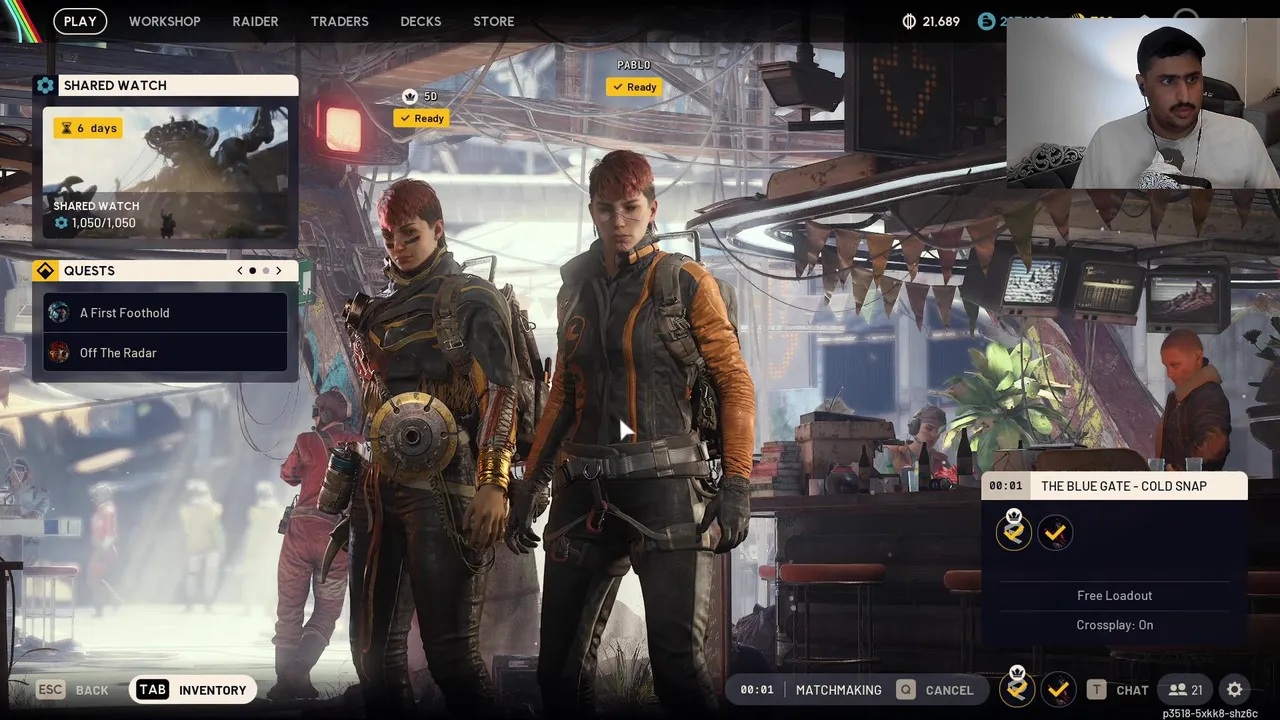1280x720 pixels.
Task: Open the Inventory
Action: pos(212,690)
